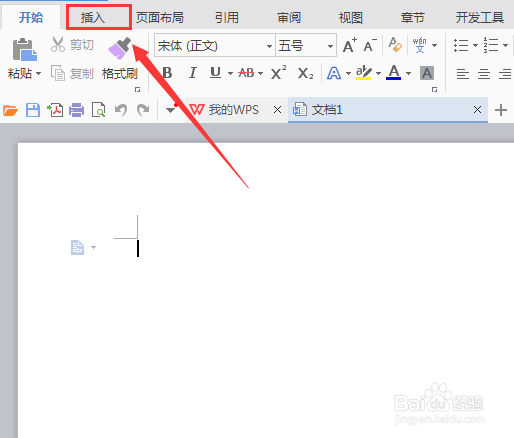This screenshot has width=514, height=438.
Task: Expand the font color picker arrow
Action: tap(408, 73)
